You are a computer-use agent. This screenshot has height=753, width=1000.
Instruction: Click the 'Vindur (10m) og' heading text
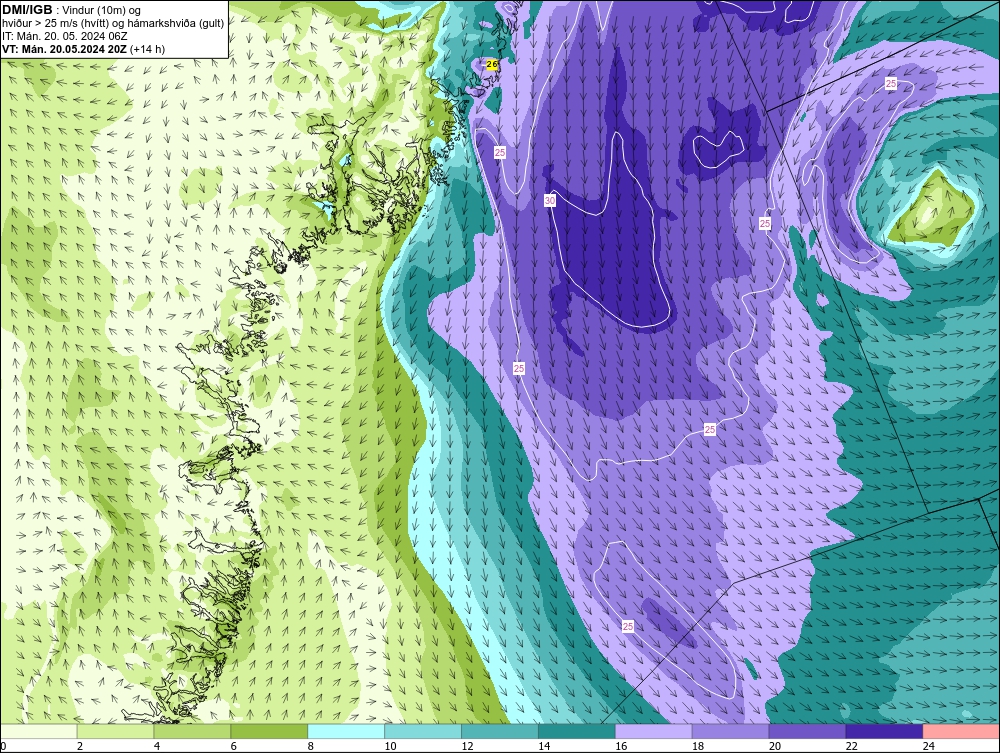coord(101,11)
